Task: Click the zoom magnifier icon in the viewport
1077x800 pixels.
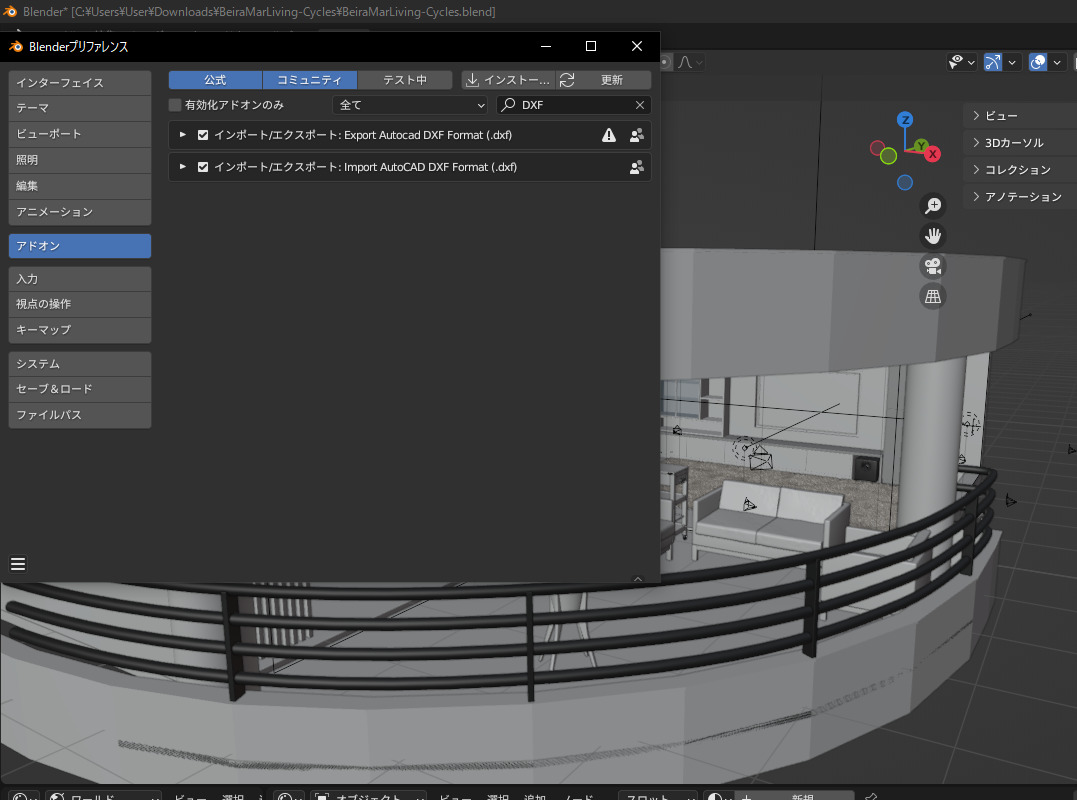Action: (933, 205)
